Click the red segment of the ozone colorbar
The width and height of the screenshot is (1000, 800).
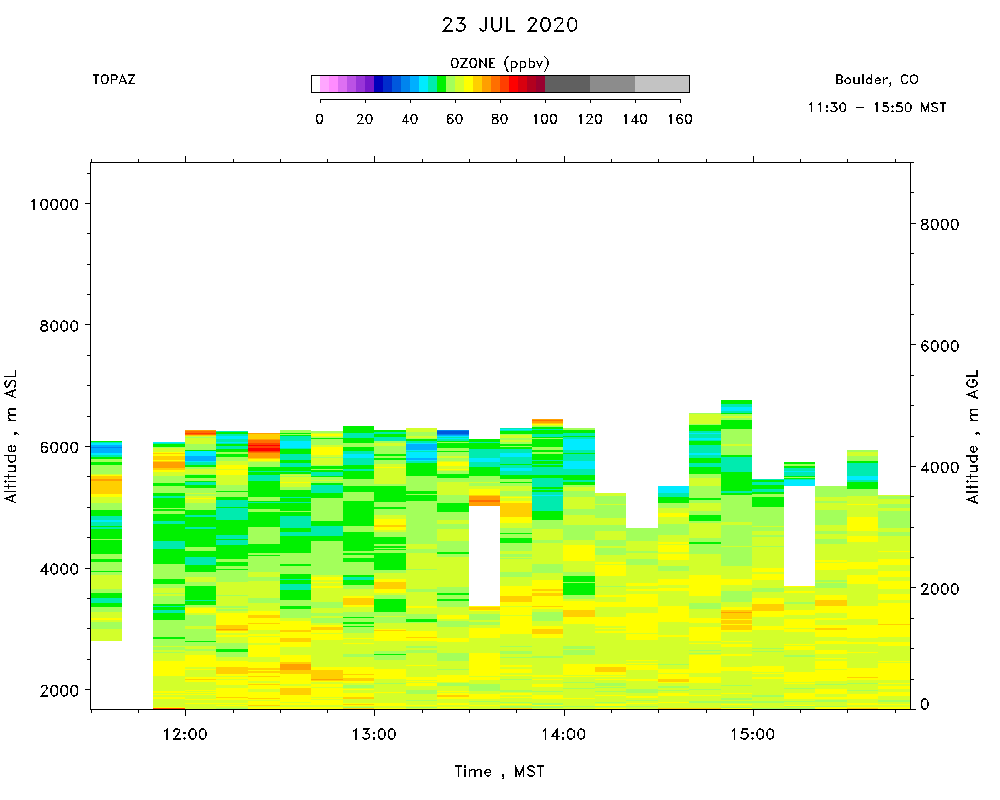(x=513, y=84)
